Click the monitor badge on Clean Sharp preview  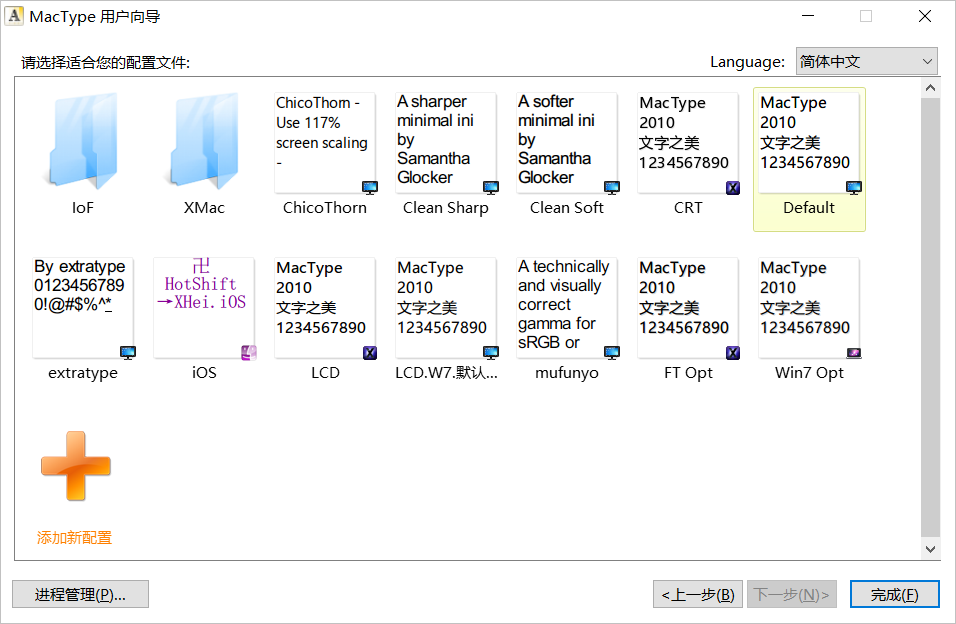[491, 187]
